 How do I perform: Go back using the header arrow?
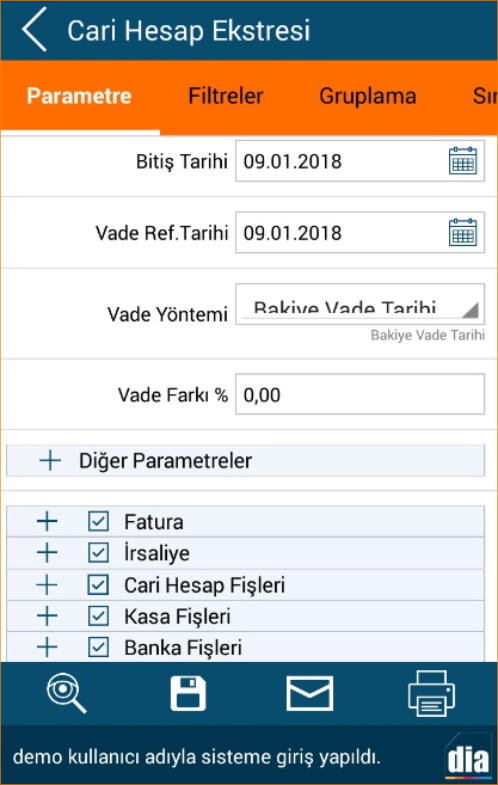34,30
